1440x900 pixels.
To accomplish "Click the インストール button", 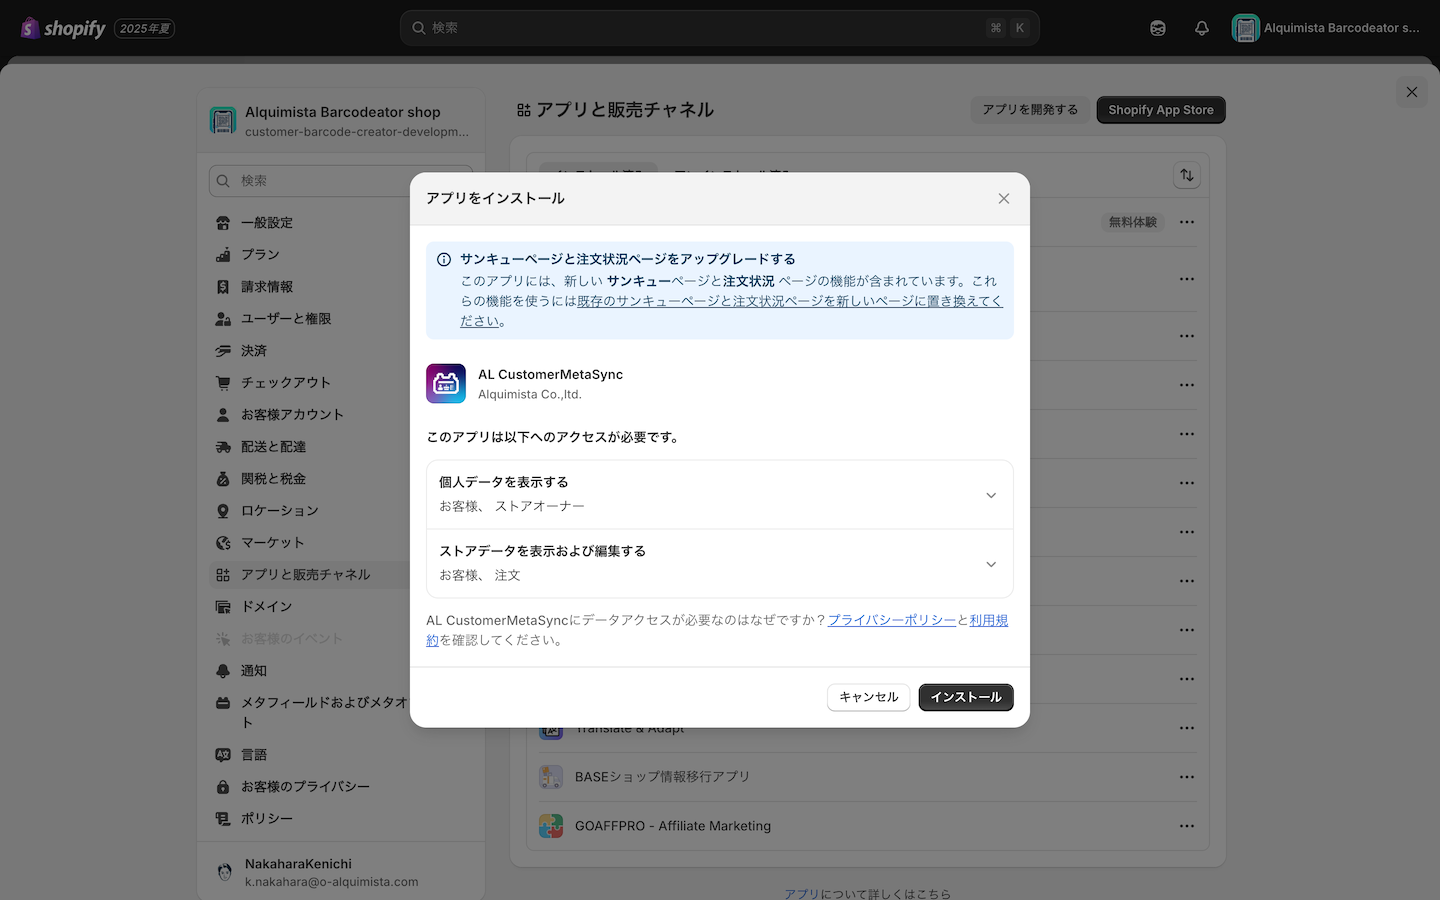I will pyautogui.click(x=966, y=697).
